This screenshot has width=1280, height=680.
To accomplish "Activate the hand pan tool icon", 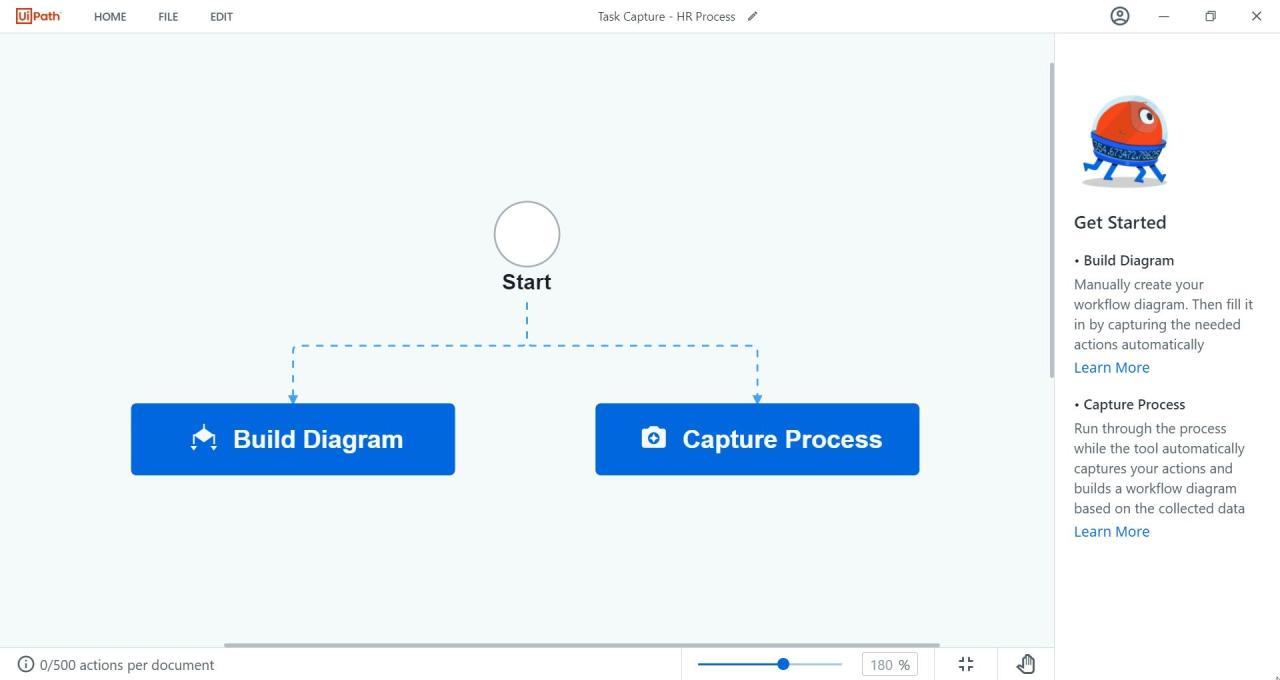I will point(1026,664).
